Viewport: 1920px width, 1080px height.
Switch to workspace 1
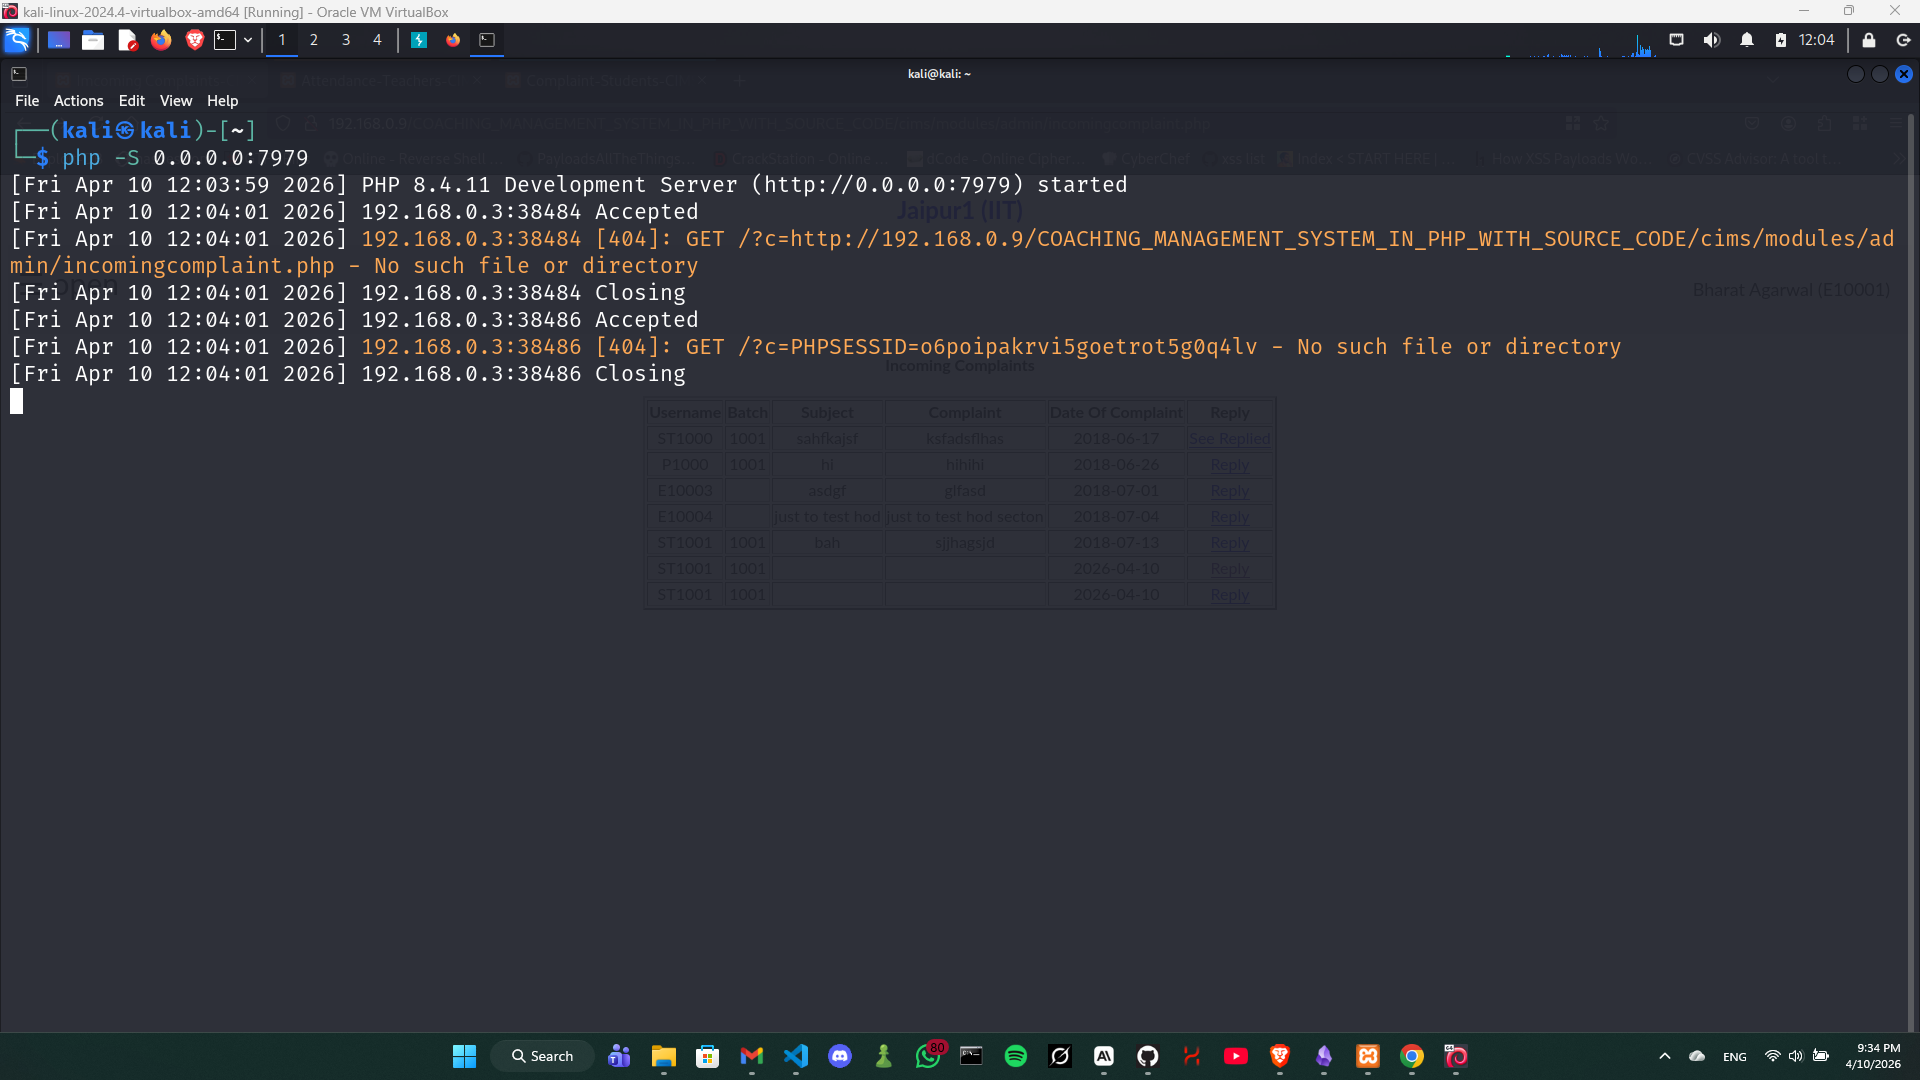pos(282,40)
